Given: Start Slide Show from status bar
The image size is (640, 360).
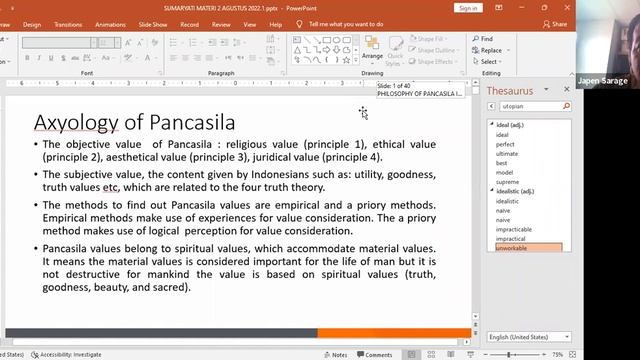Looking at the screenshot, I should 470,354.
